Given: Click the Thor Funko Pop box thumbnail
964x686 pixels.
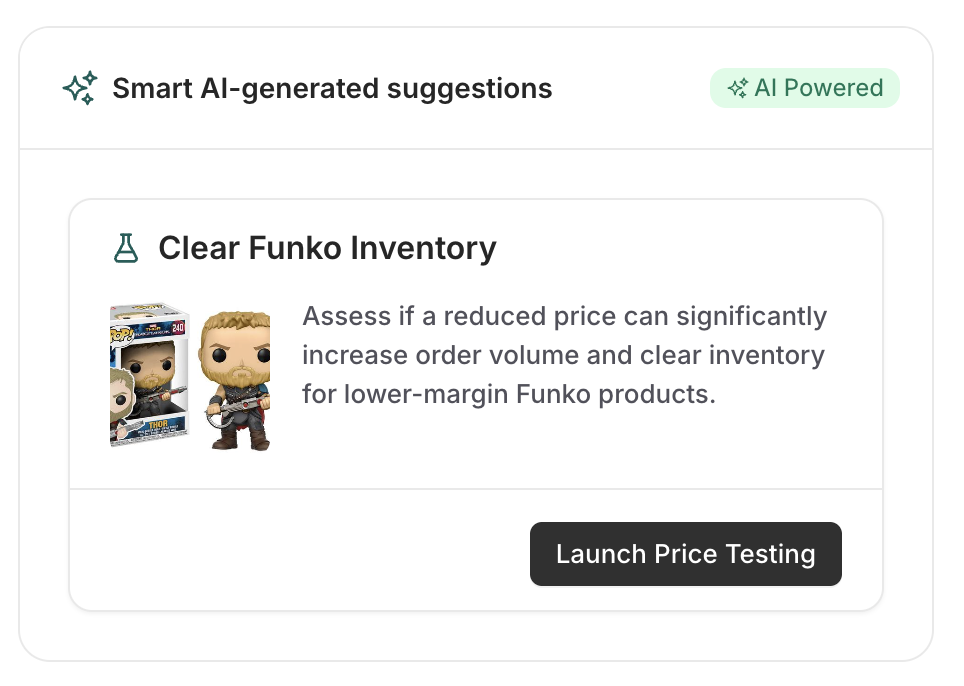Looking at the screenshot, I should coord(150,375).
